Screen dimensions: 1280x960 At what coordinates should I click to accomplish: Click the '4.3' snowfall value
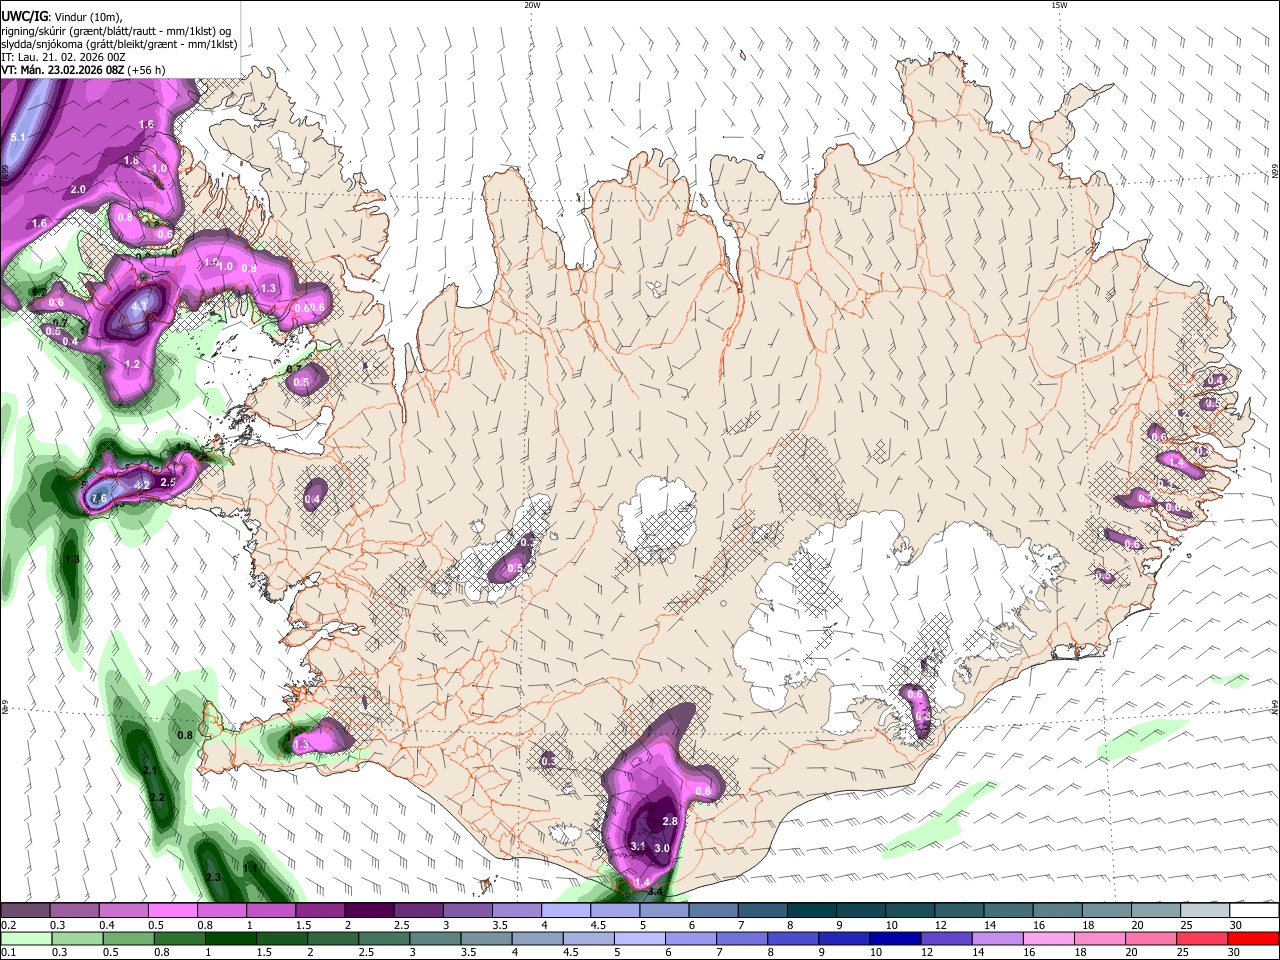coord(139,306)
